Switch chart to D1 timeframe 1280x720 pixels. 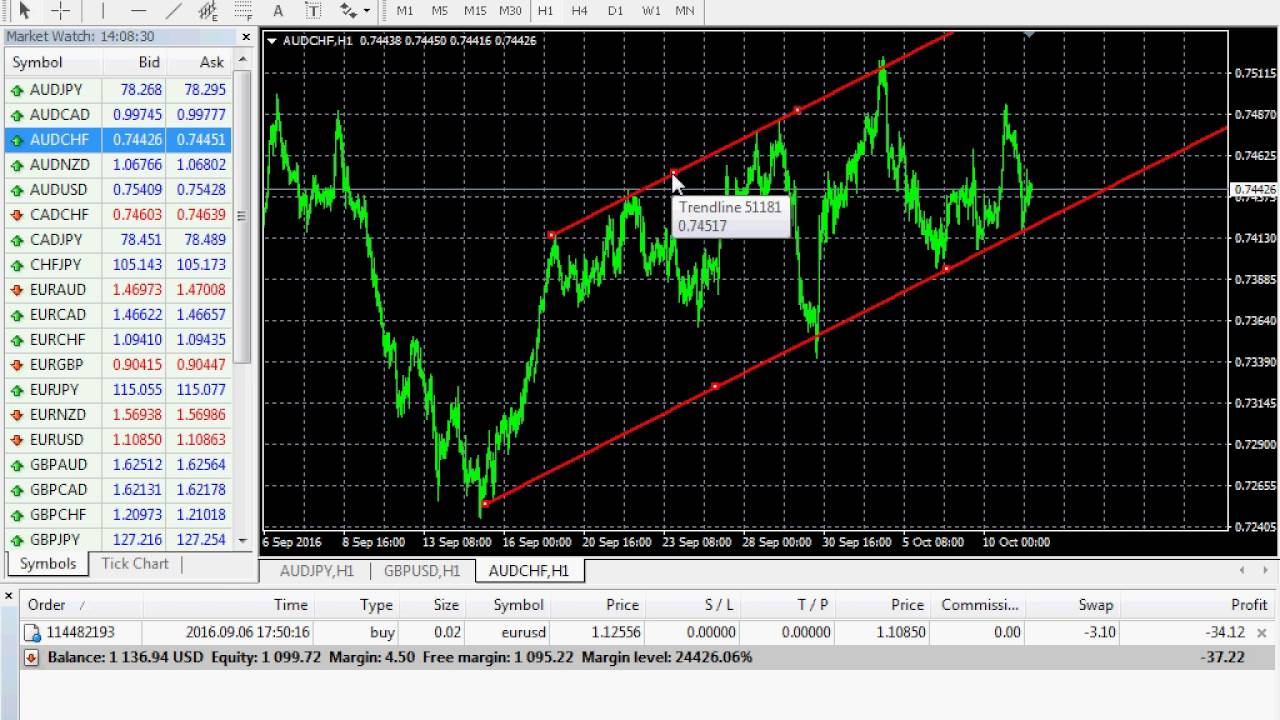pos(615,10)
